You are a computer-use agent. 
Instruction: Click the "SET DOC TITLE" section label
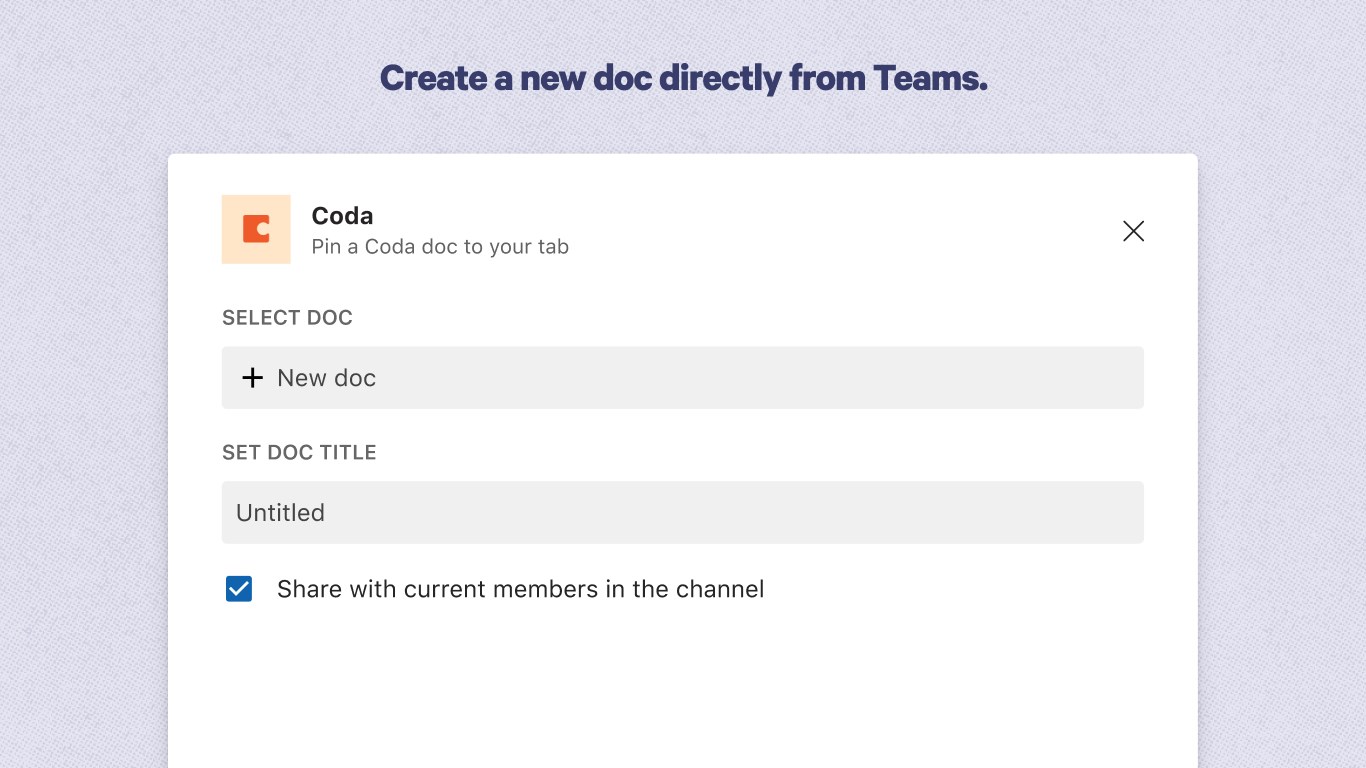[x=299, y=453]
